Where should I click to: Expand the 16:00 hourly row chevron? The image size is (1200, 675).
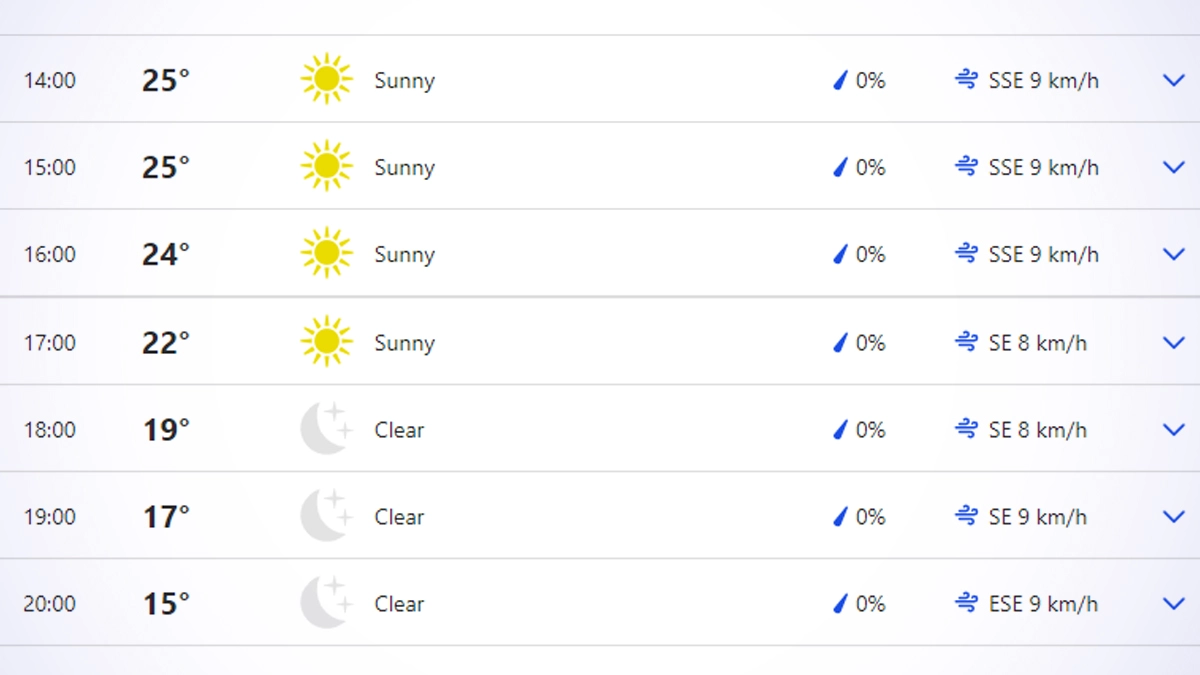click(1174, 255)
